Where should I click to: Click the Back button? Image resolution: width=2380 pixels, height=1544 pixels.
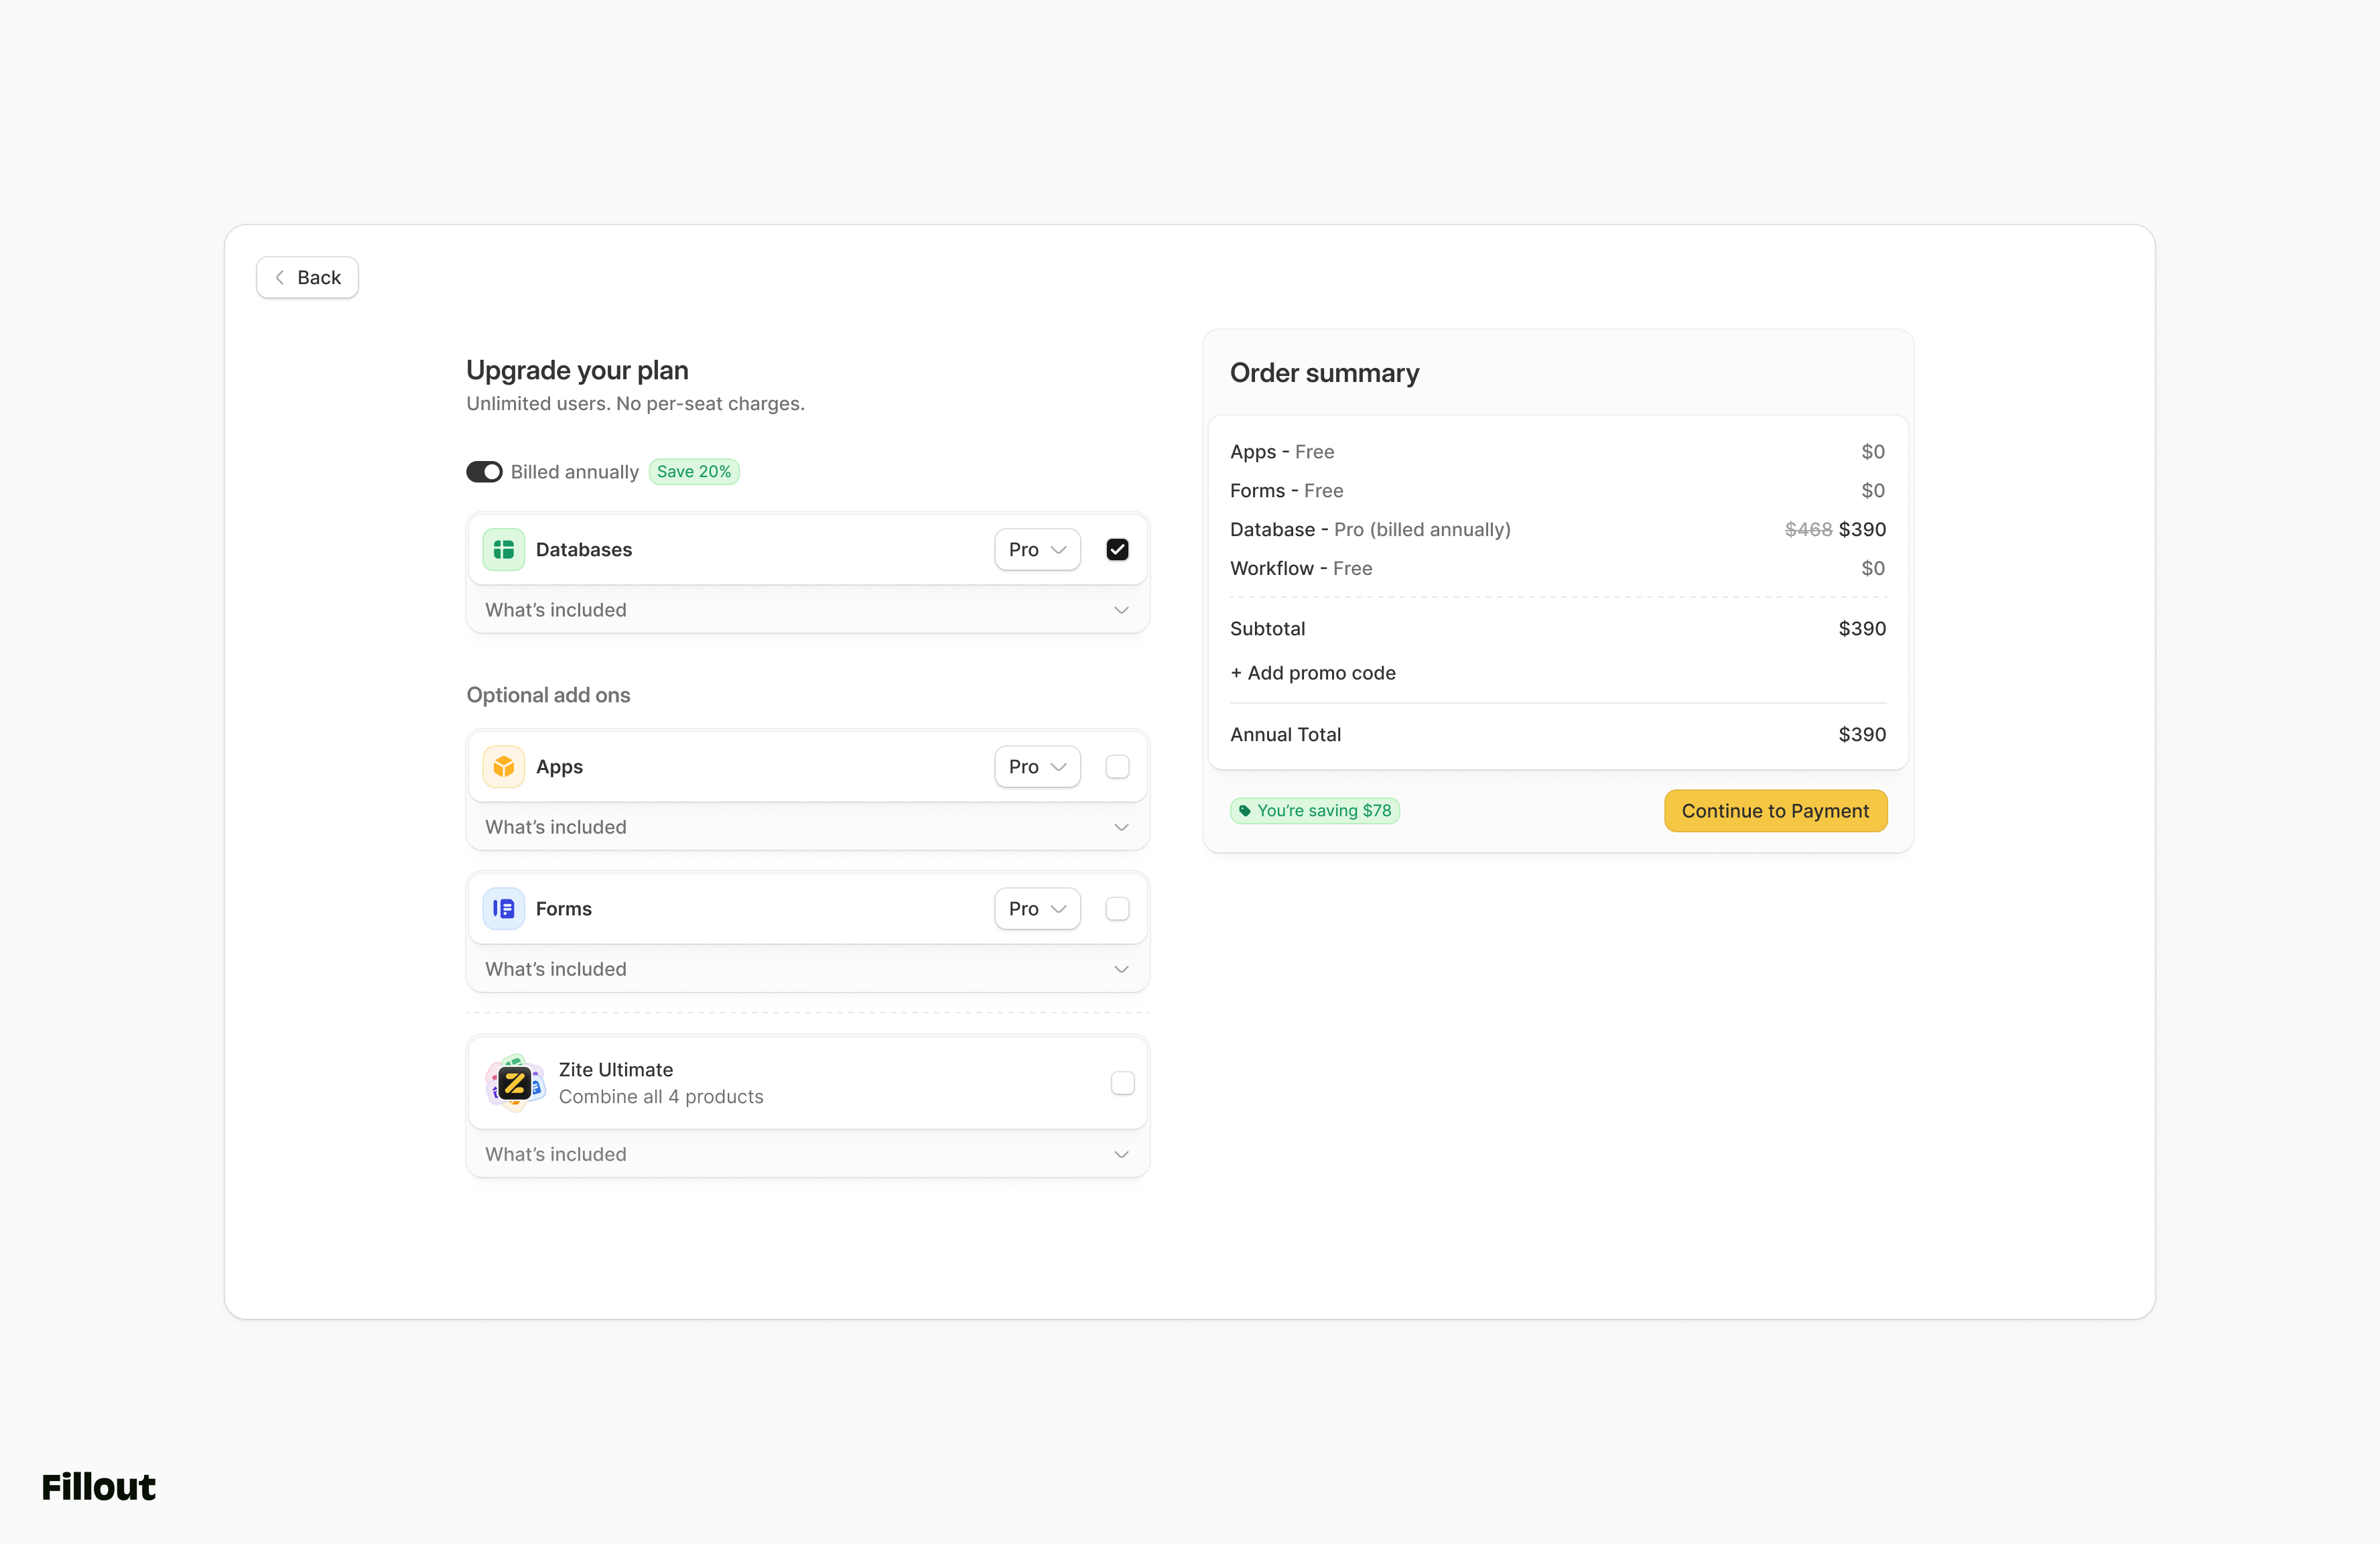click(307, 277)
